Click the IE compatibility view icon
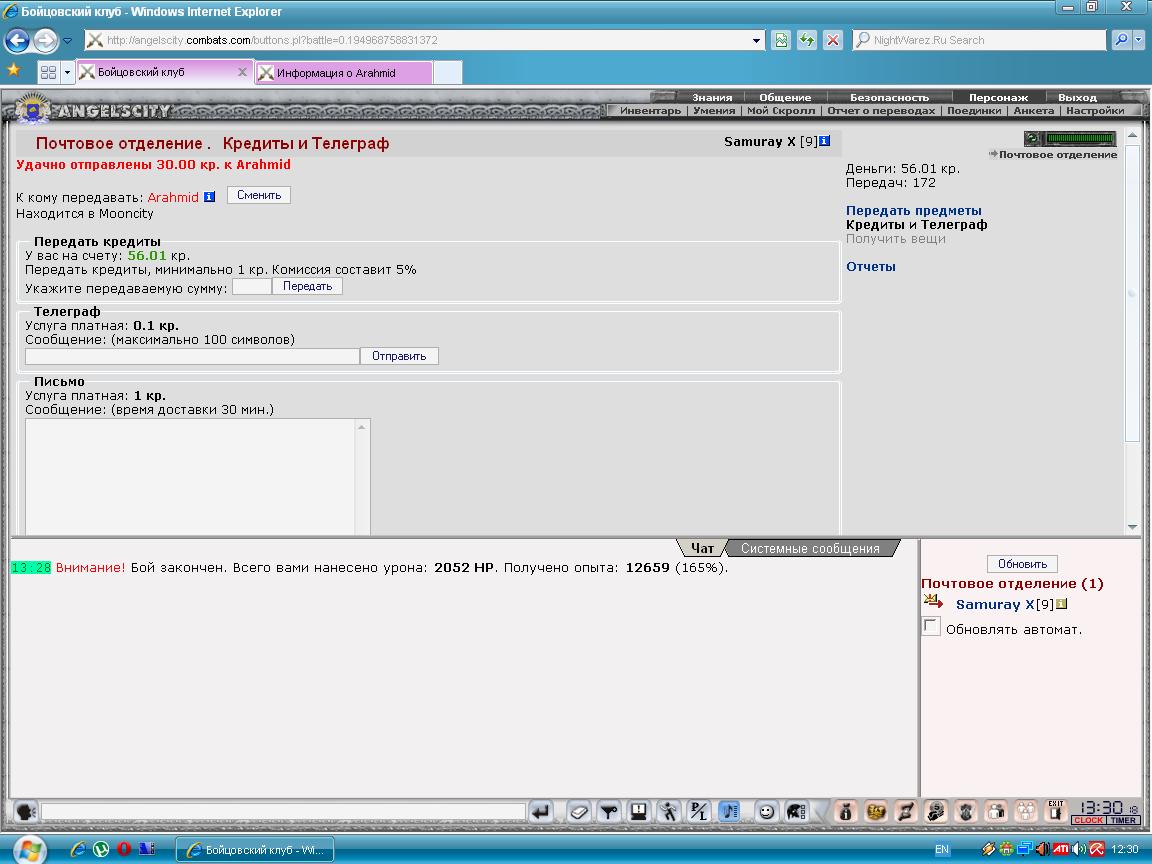Viewport: 1152px width, 864px height. (x=781, y=40)
